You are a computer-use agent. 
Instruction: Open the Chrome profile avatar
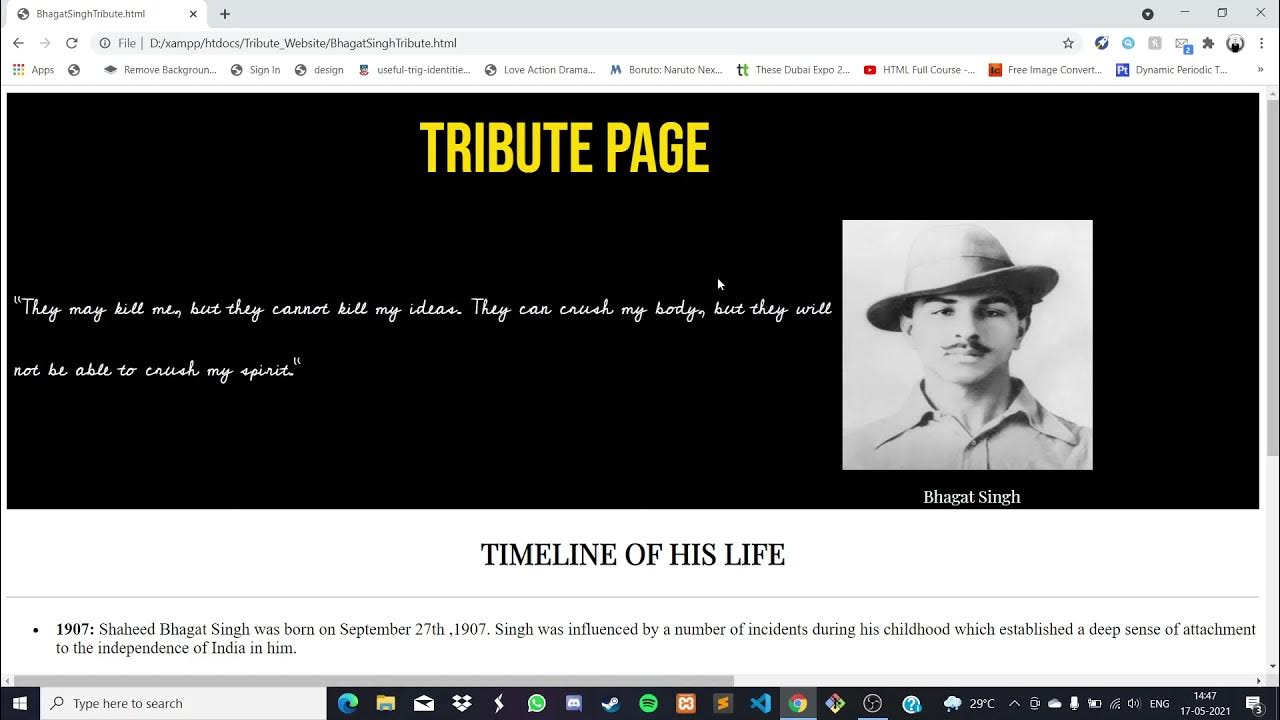(1235, 43)
